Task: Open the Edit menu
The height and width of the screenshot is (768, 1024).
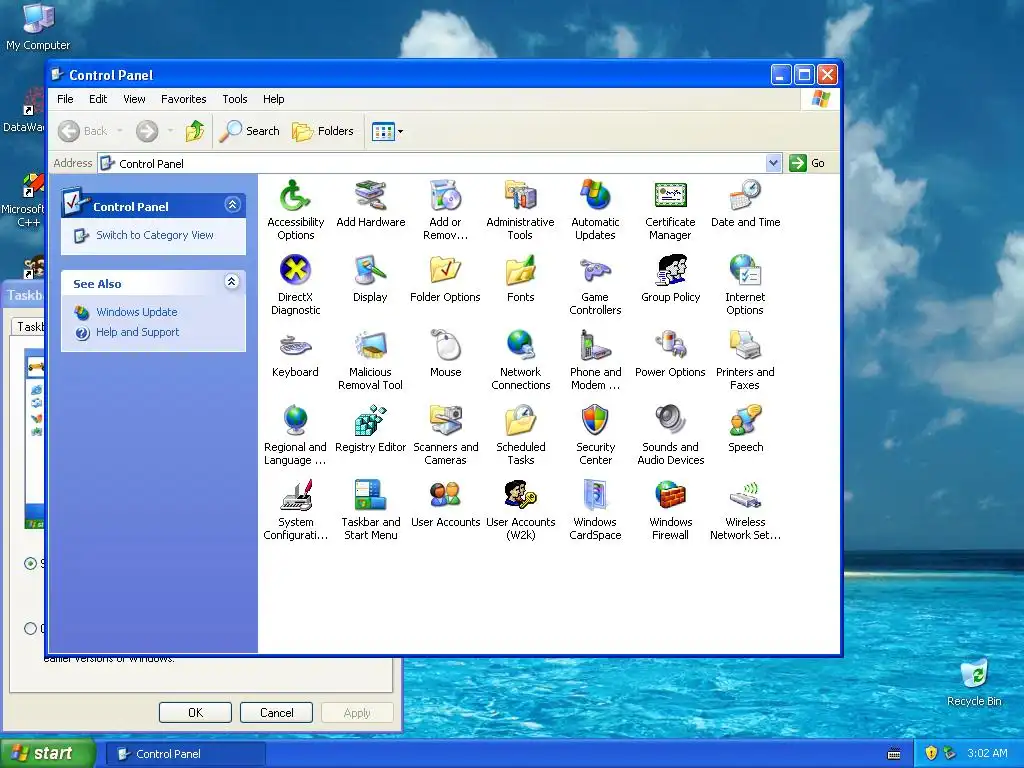Action: pyautogui.click(x=98, y=99)
